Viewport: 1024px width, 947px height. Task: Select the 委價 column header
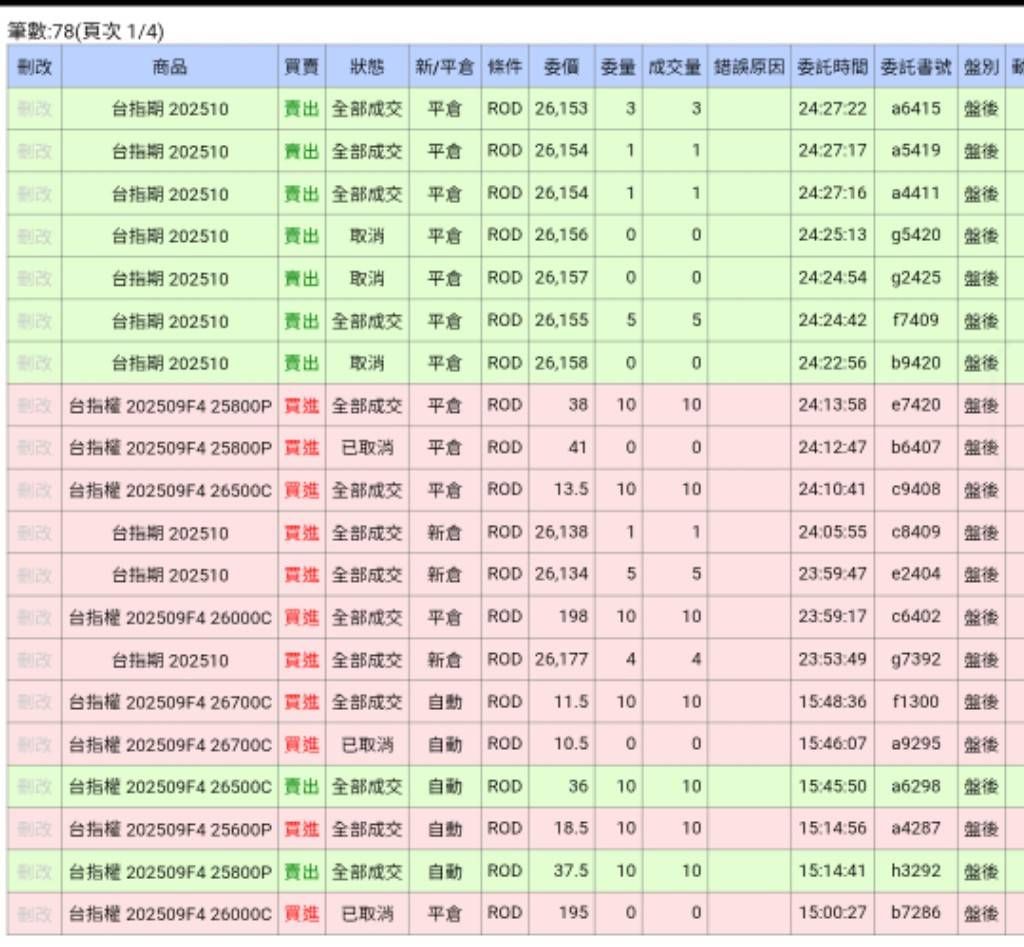[561, 67]
